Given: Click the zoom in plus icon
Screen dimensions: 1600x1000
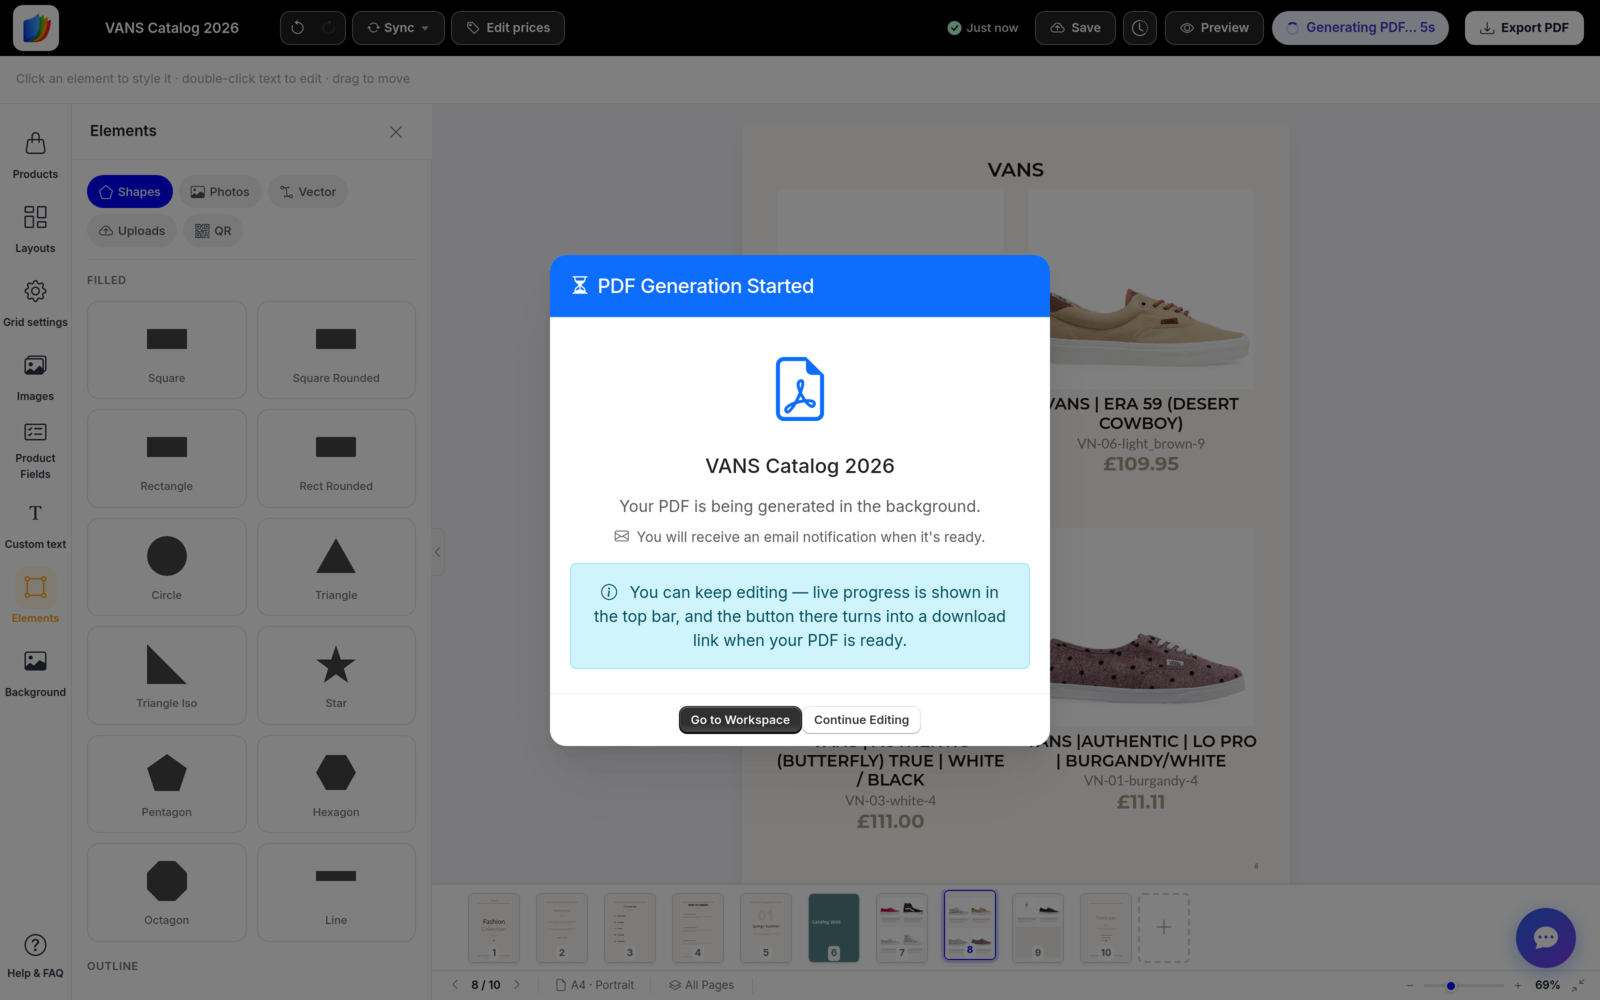Looking at the screenshot, I should 1517,986.
